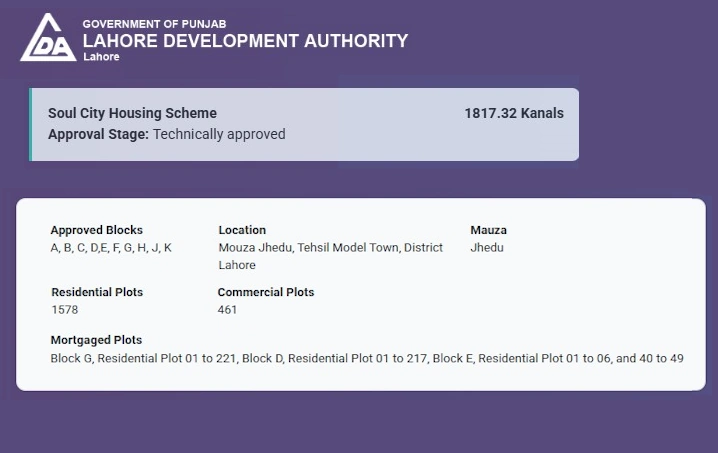
Task: Click the Commercial Plots heading
Action: 266,292
